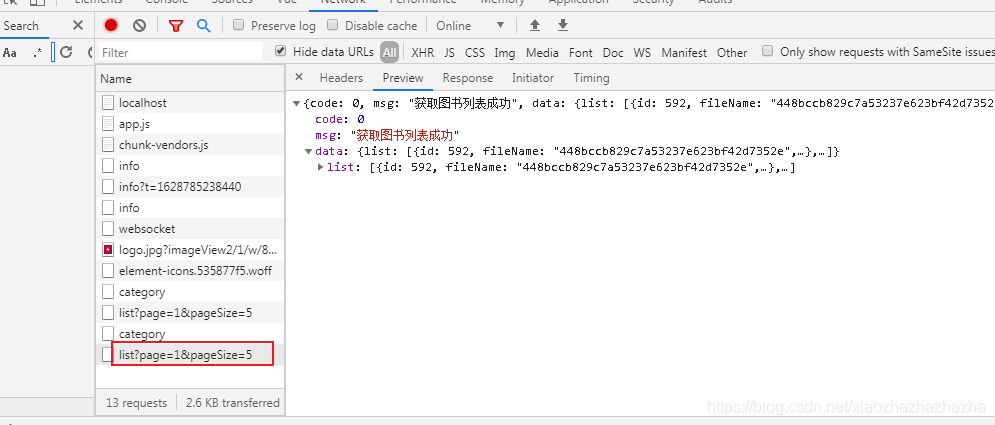
Task: Clear the network log
Action: [x=139, y=25]
